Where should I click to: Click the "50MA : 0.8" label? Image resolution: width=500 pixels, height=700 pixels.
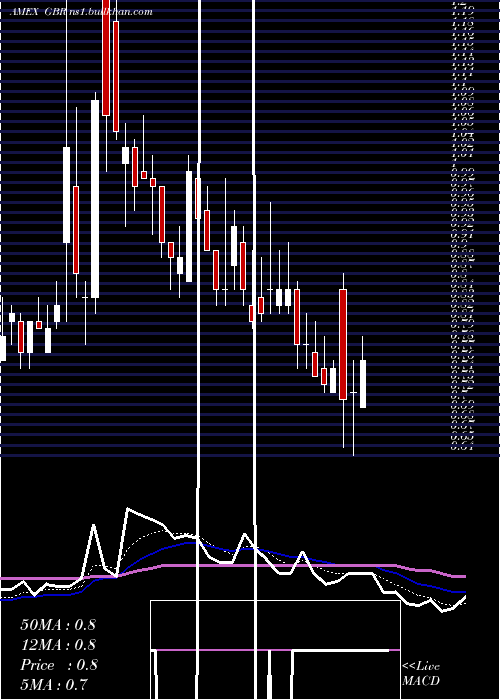tap(58, 625)
